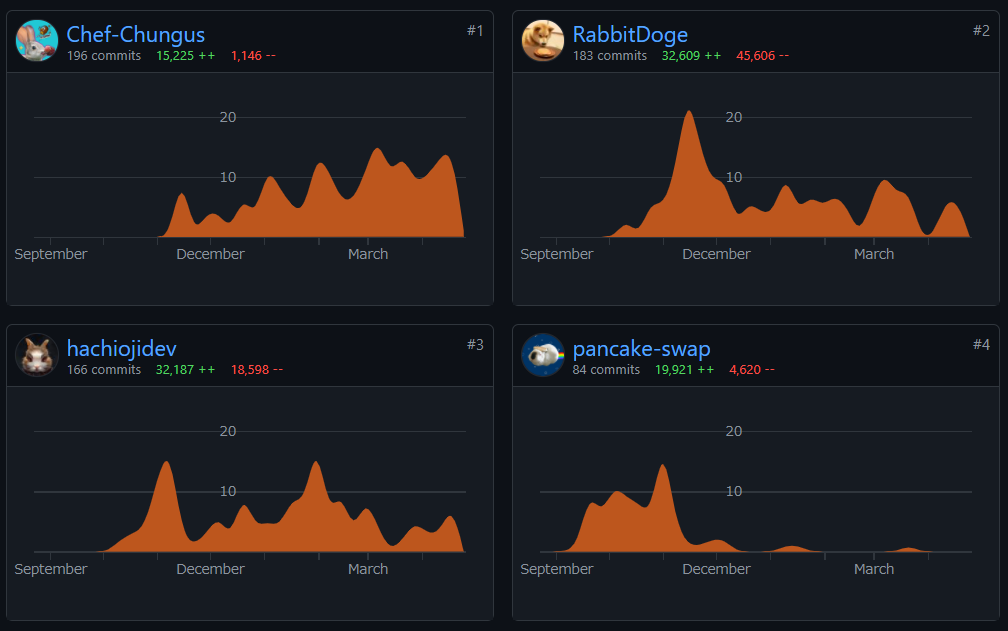Click 10 axis label in pancake-swap chart
1008x631 pixels.
734,491
